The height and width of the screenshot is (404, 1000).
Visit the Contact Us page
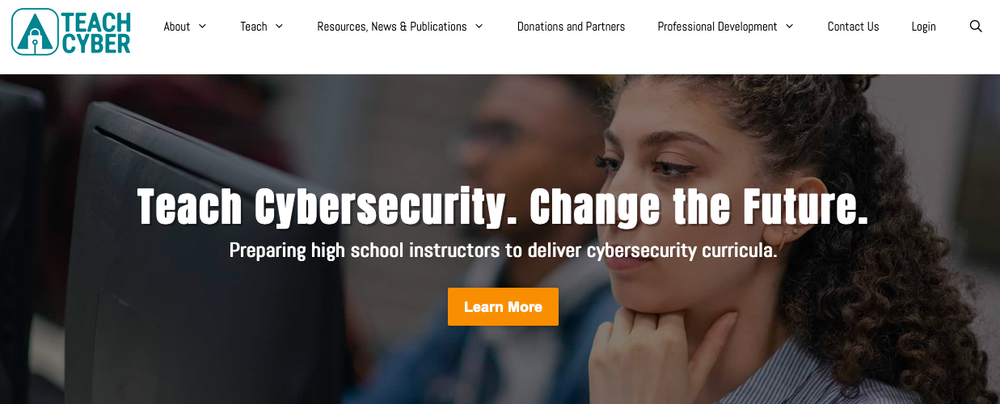[853, 27]
